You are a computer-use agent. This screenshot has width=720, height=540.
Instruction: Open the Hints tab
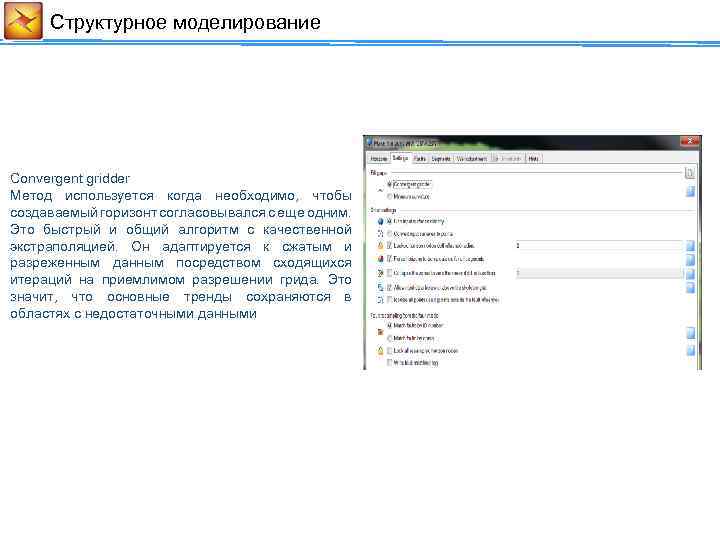tap(533, 159)
